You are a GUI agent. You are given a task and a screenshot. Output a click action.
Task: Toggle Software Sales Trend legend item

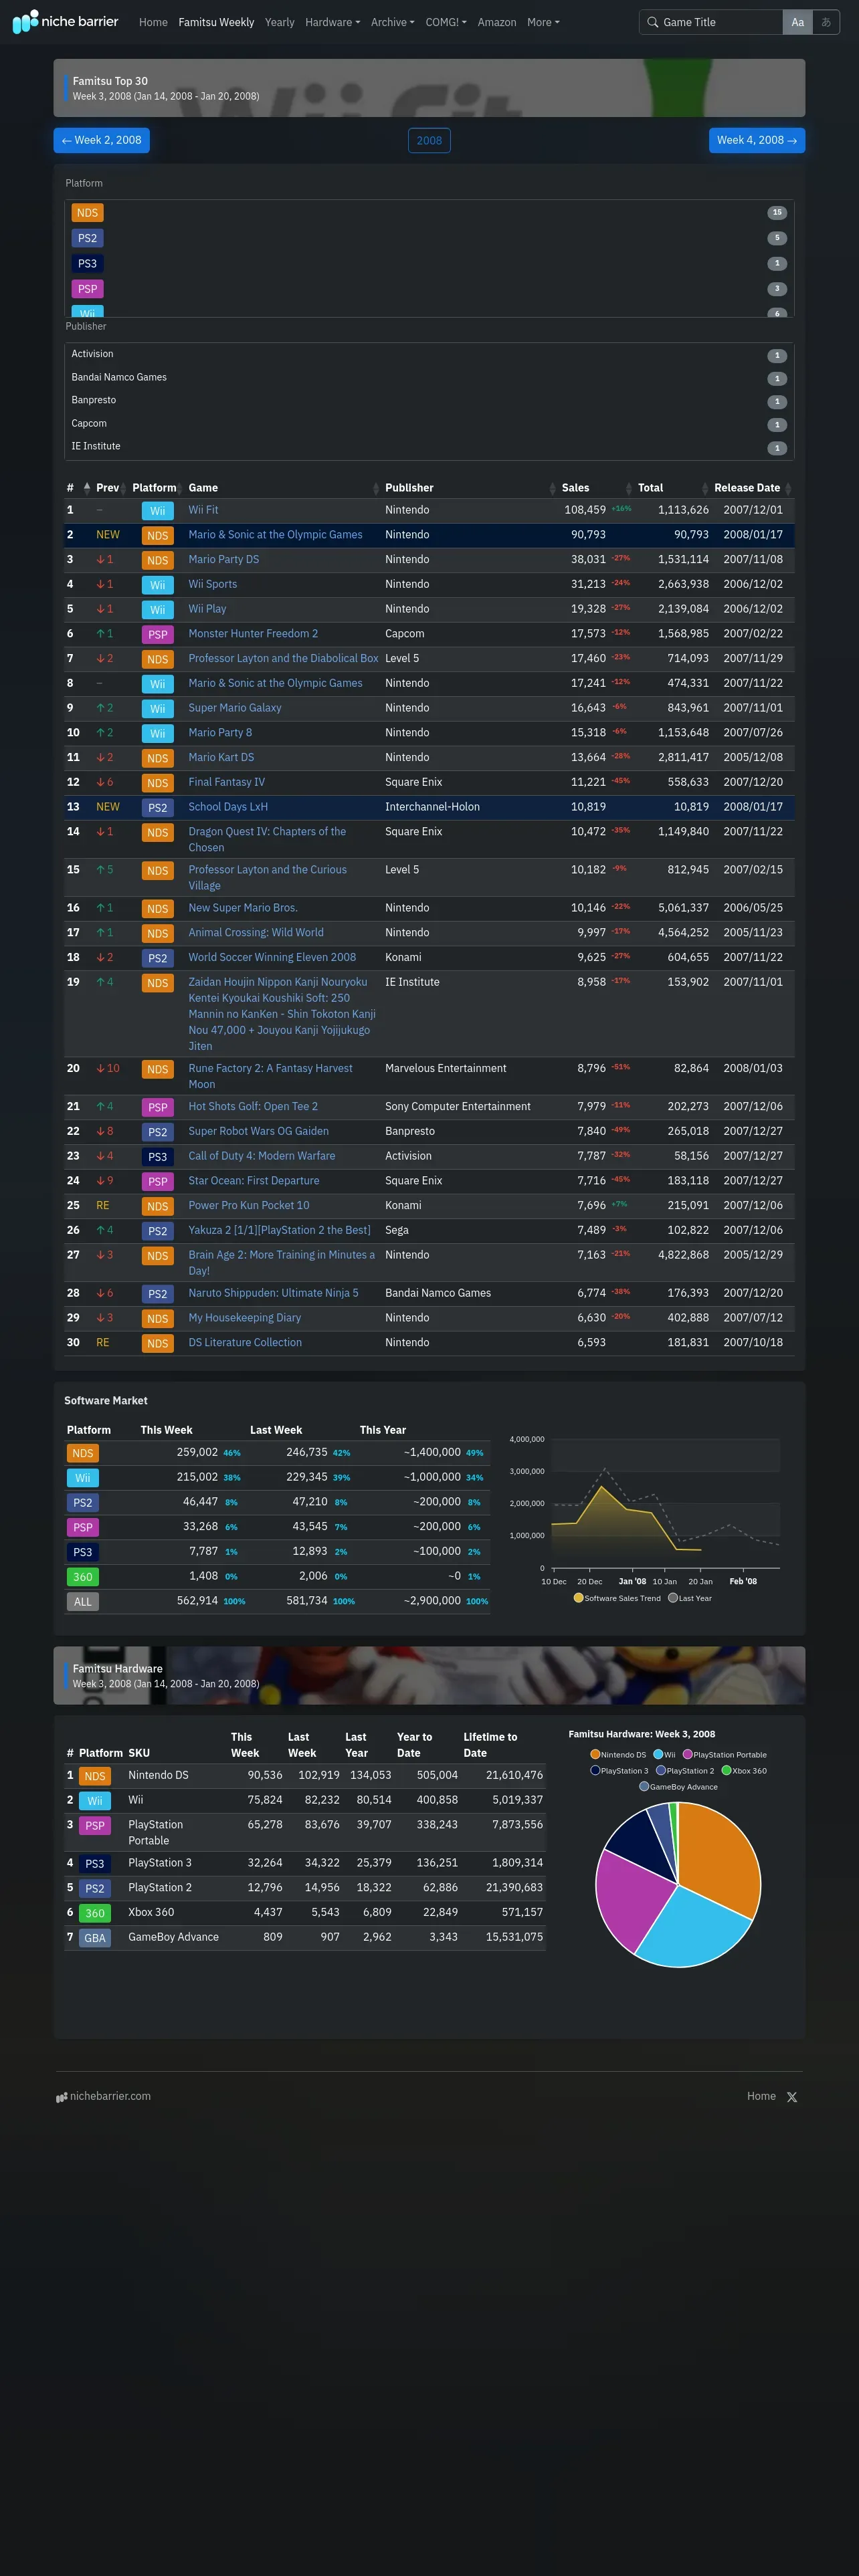(617, 1598)
